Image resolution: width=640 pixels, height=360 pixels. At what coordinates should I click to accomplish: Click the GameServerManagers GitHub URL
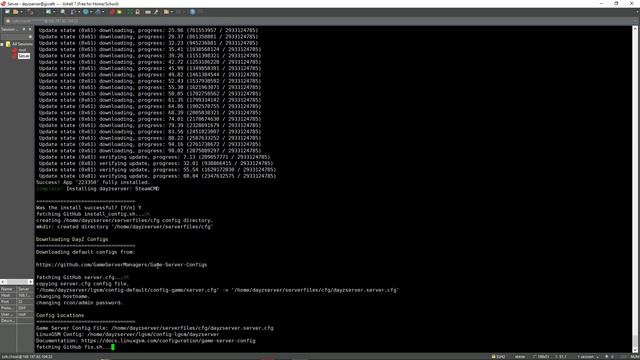click(121, 265)
